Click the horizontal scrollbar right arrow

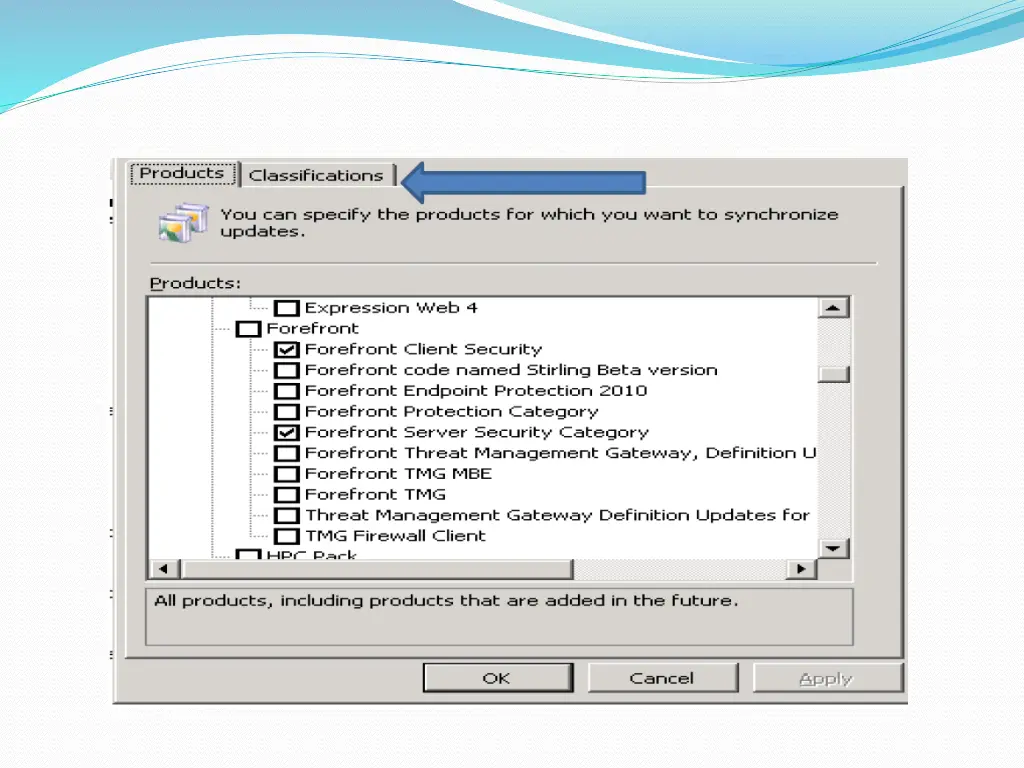coord(801,569)
